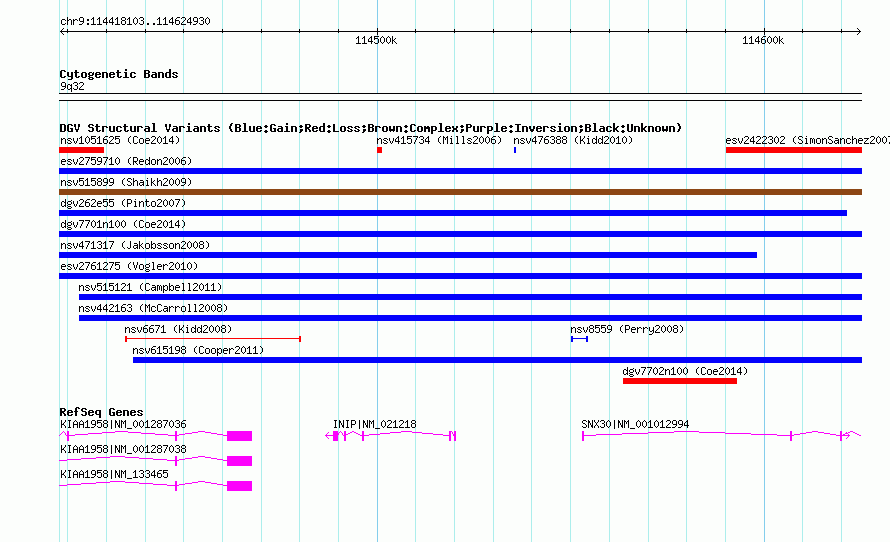Click the 114500k ruler label
Screen dimensions: 890x542
coord(376,40)
